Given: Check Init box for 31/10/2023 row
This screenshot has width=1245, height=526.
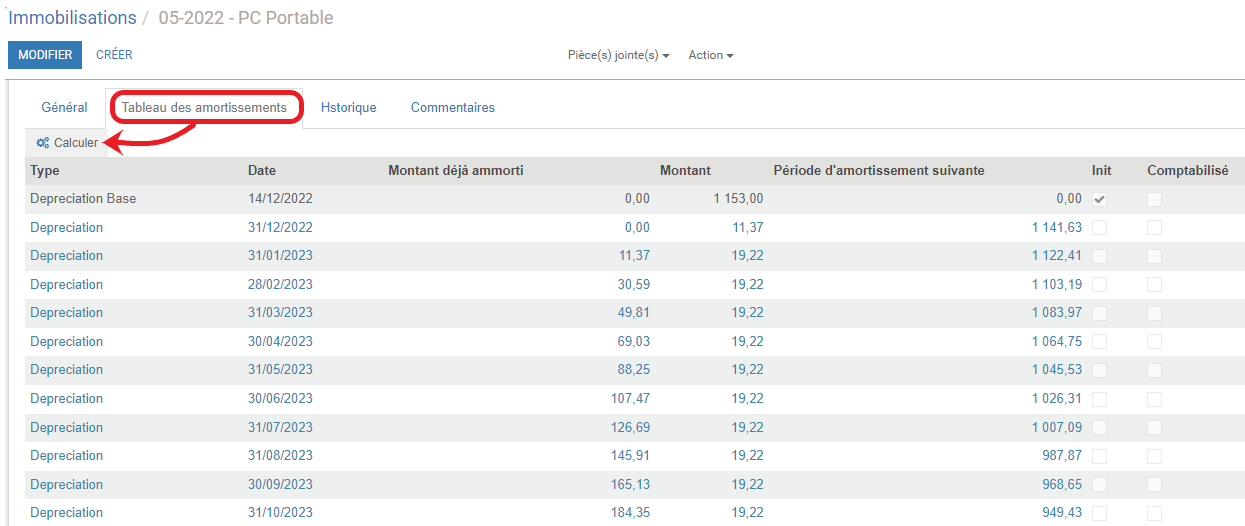Looking at the screenshot, I should pos(1100,513).
